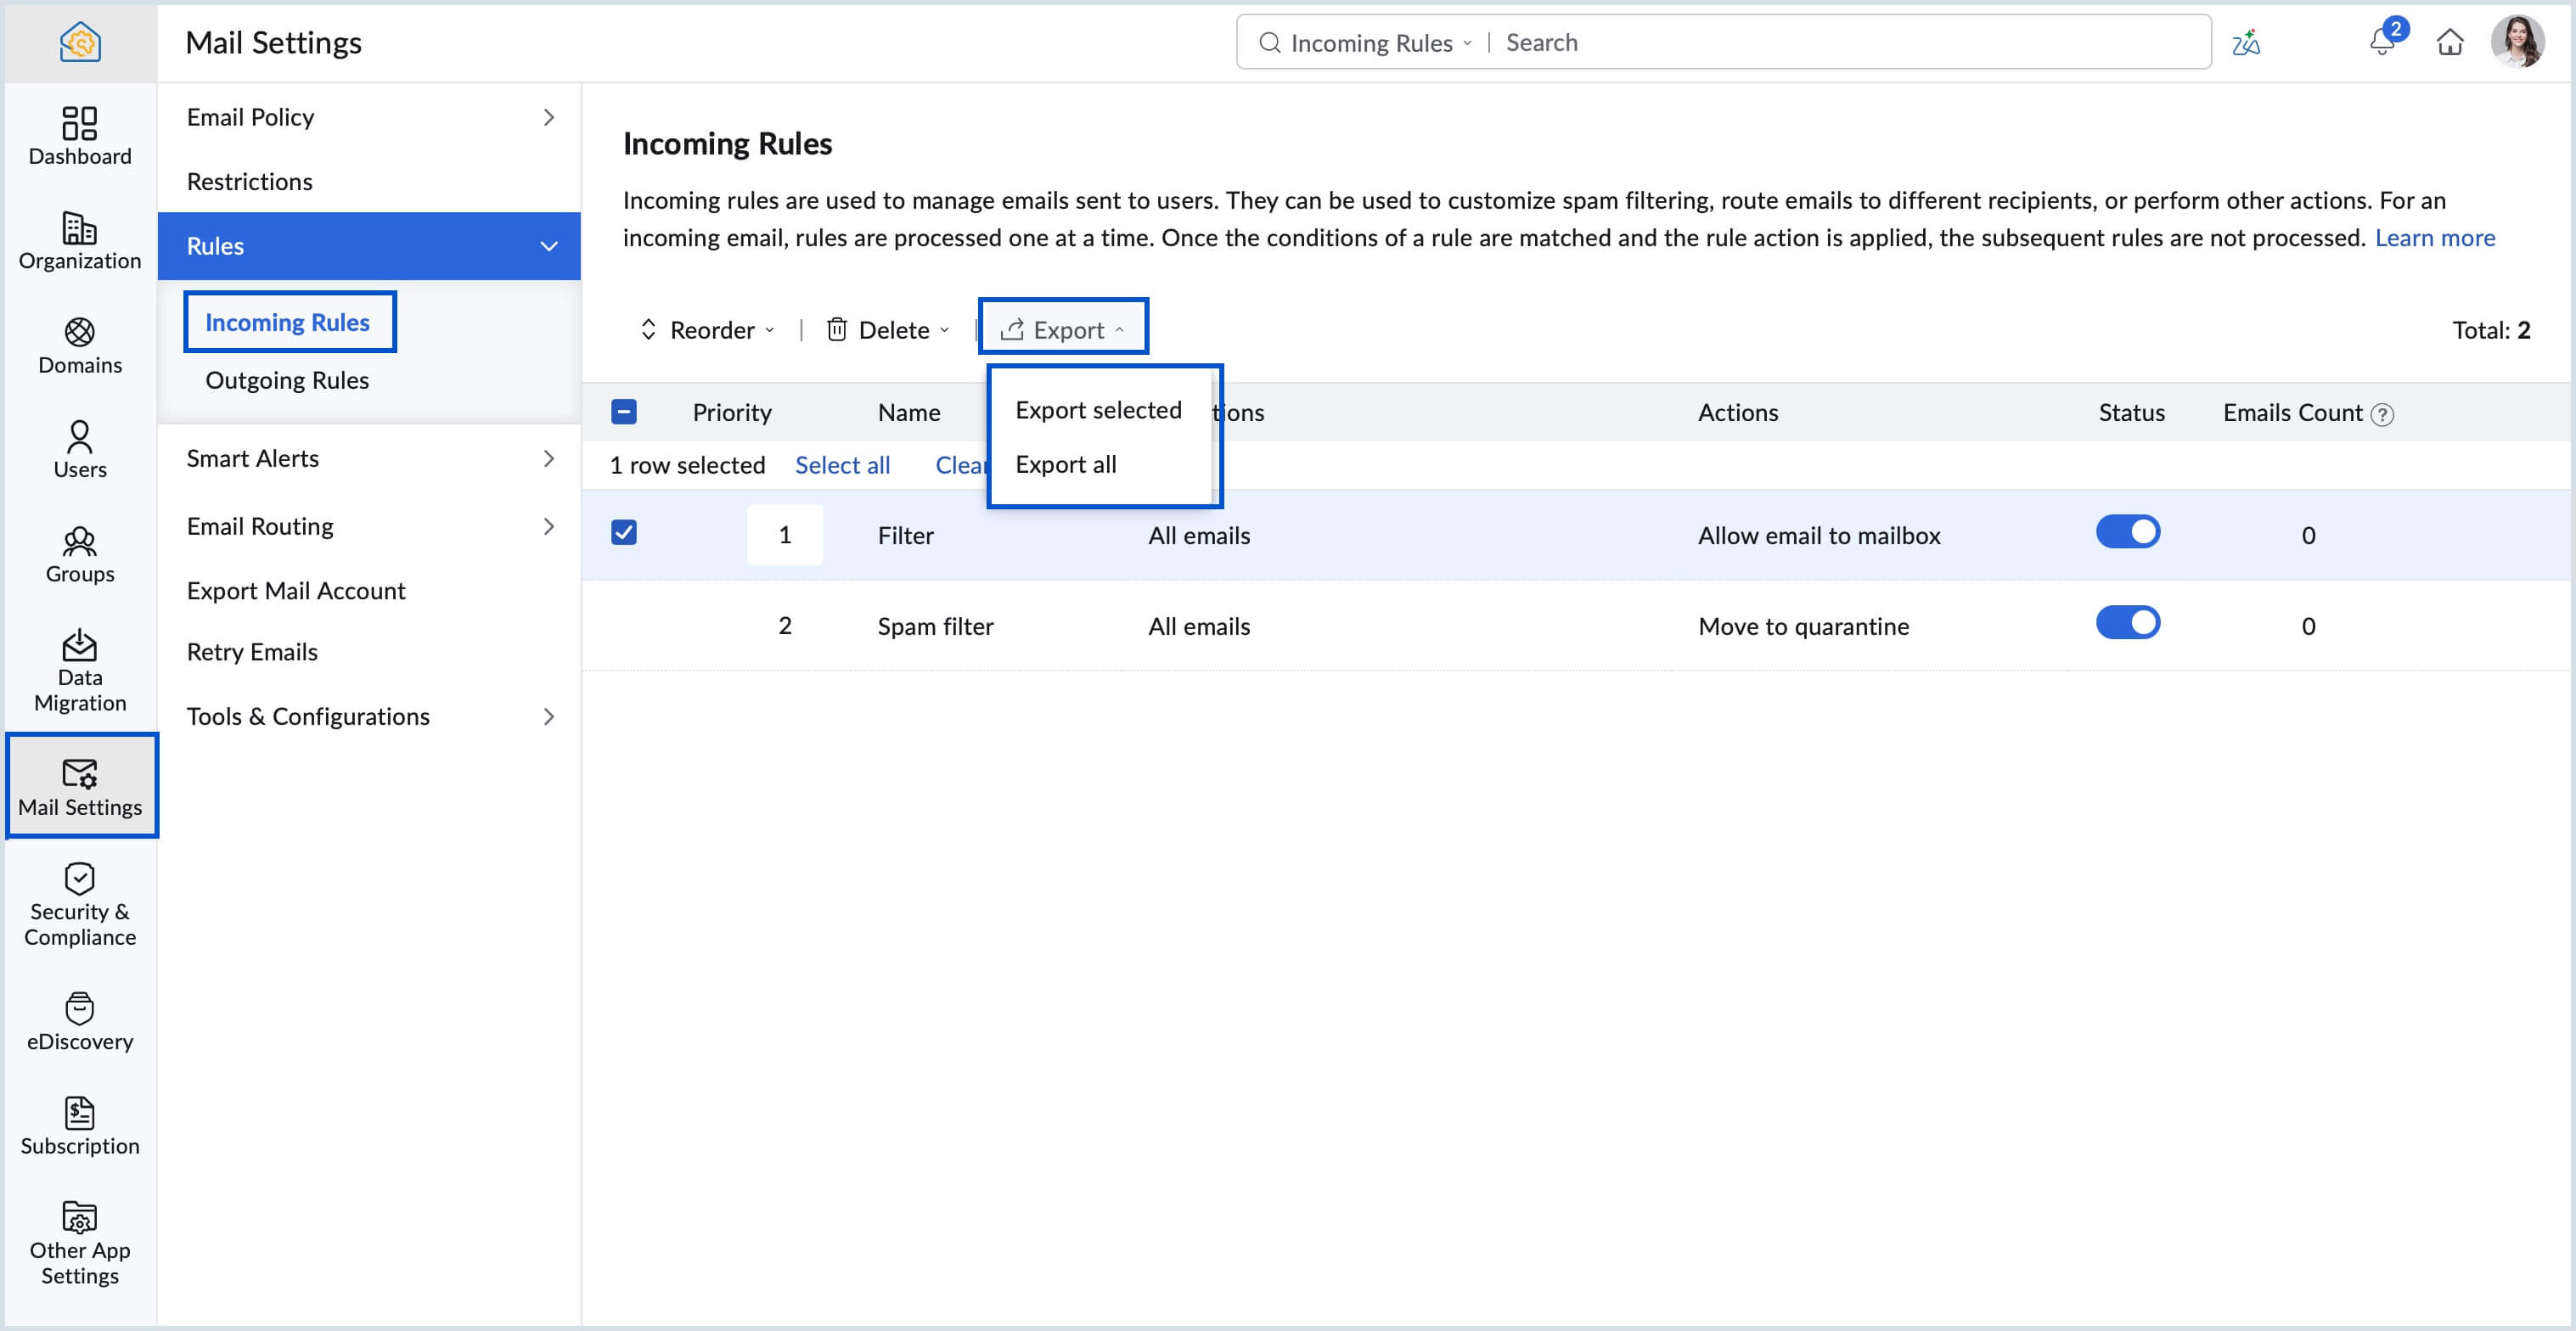The width and height of the screenshot is (2576, 1331).
Task: Click the Filter rule name
Action: tap(905, 535)
